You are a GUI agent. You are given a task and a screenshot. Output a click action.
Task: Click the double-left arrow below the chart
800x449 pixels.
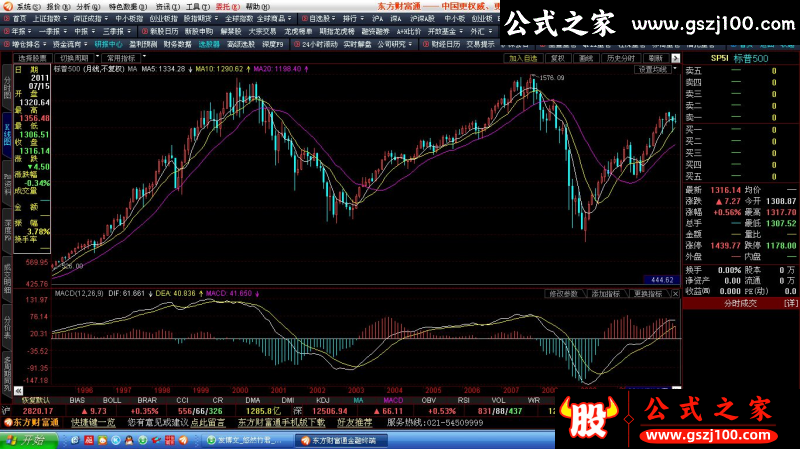pyautogui.click(x=18, y=391)
